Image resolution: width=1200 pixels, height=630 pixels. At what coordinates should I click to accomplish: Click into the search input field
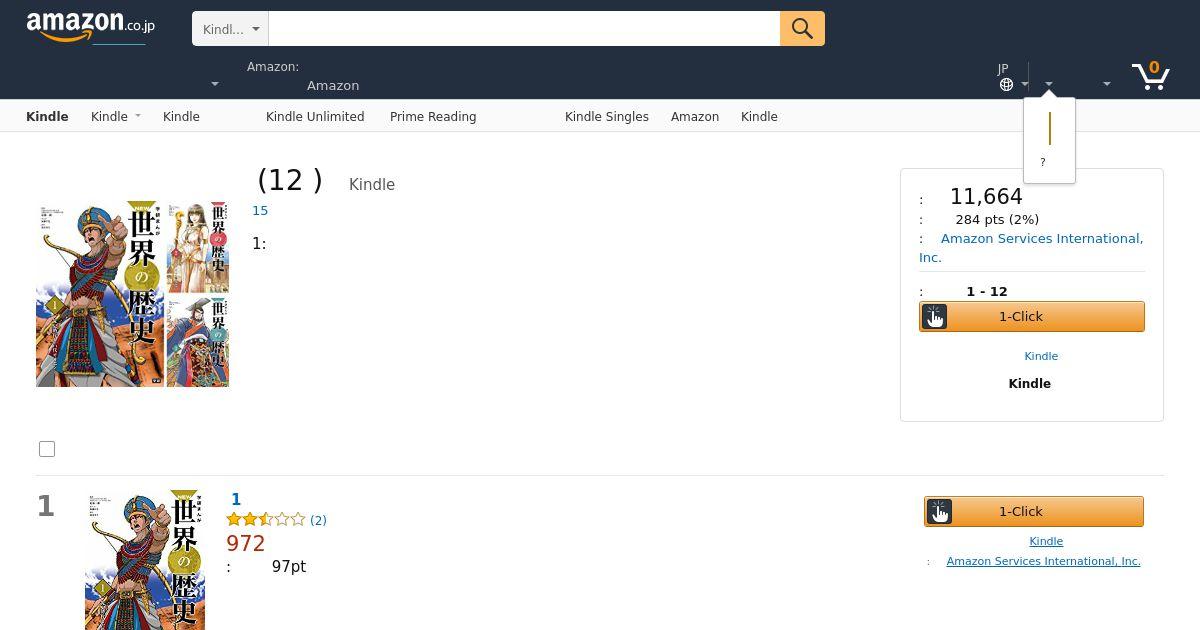click(x=524, y=29)
